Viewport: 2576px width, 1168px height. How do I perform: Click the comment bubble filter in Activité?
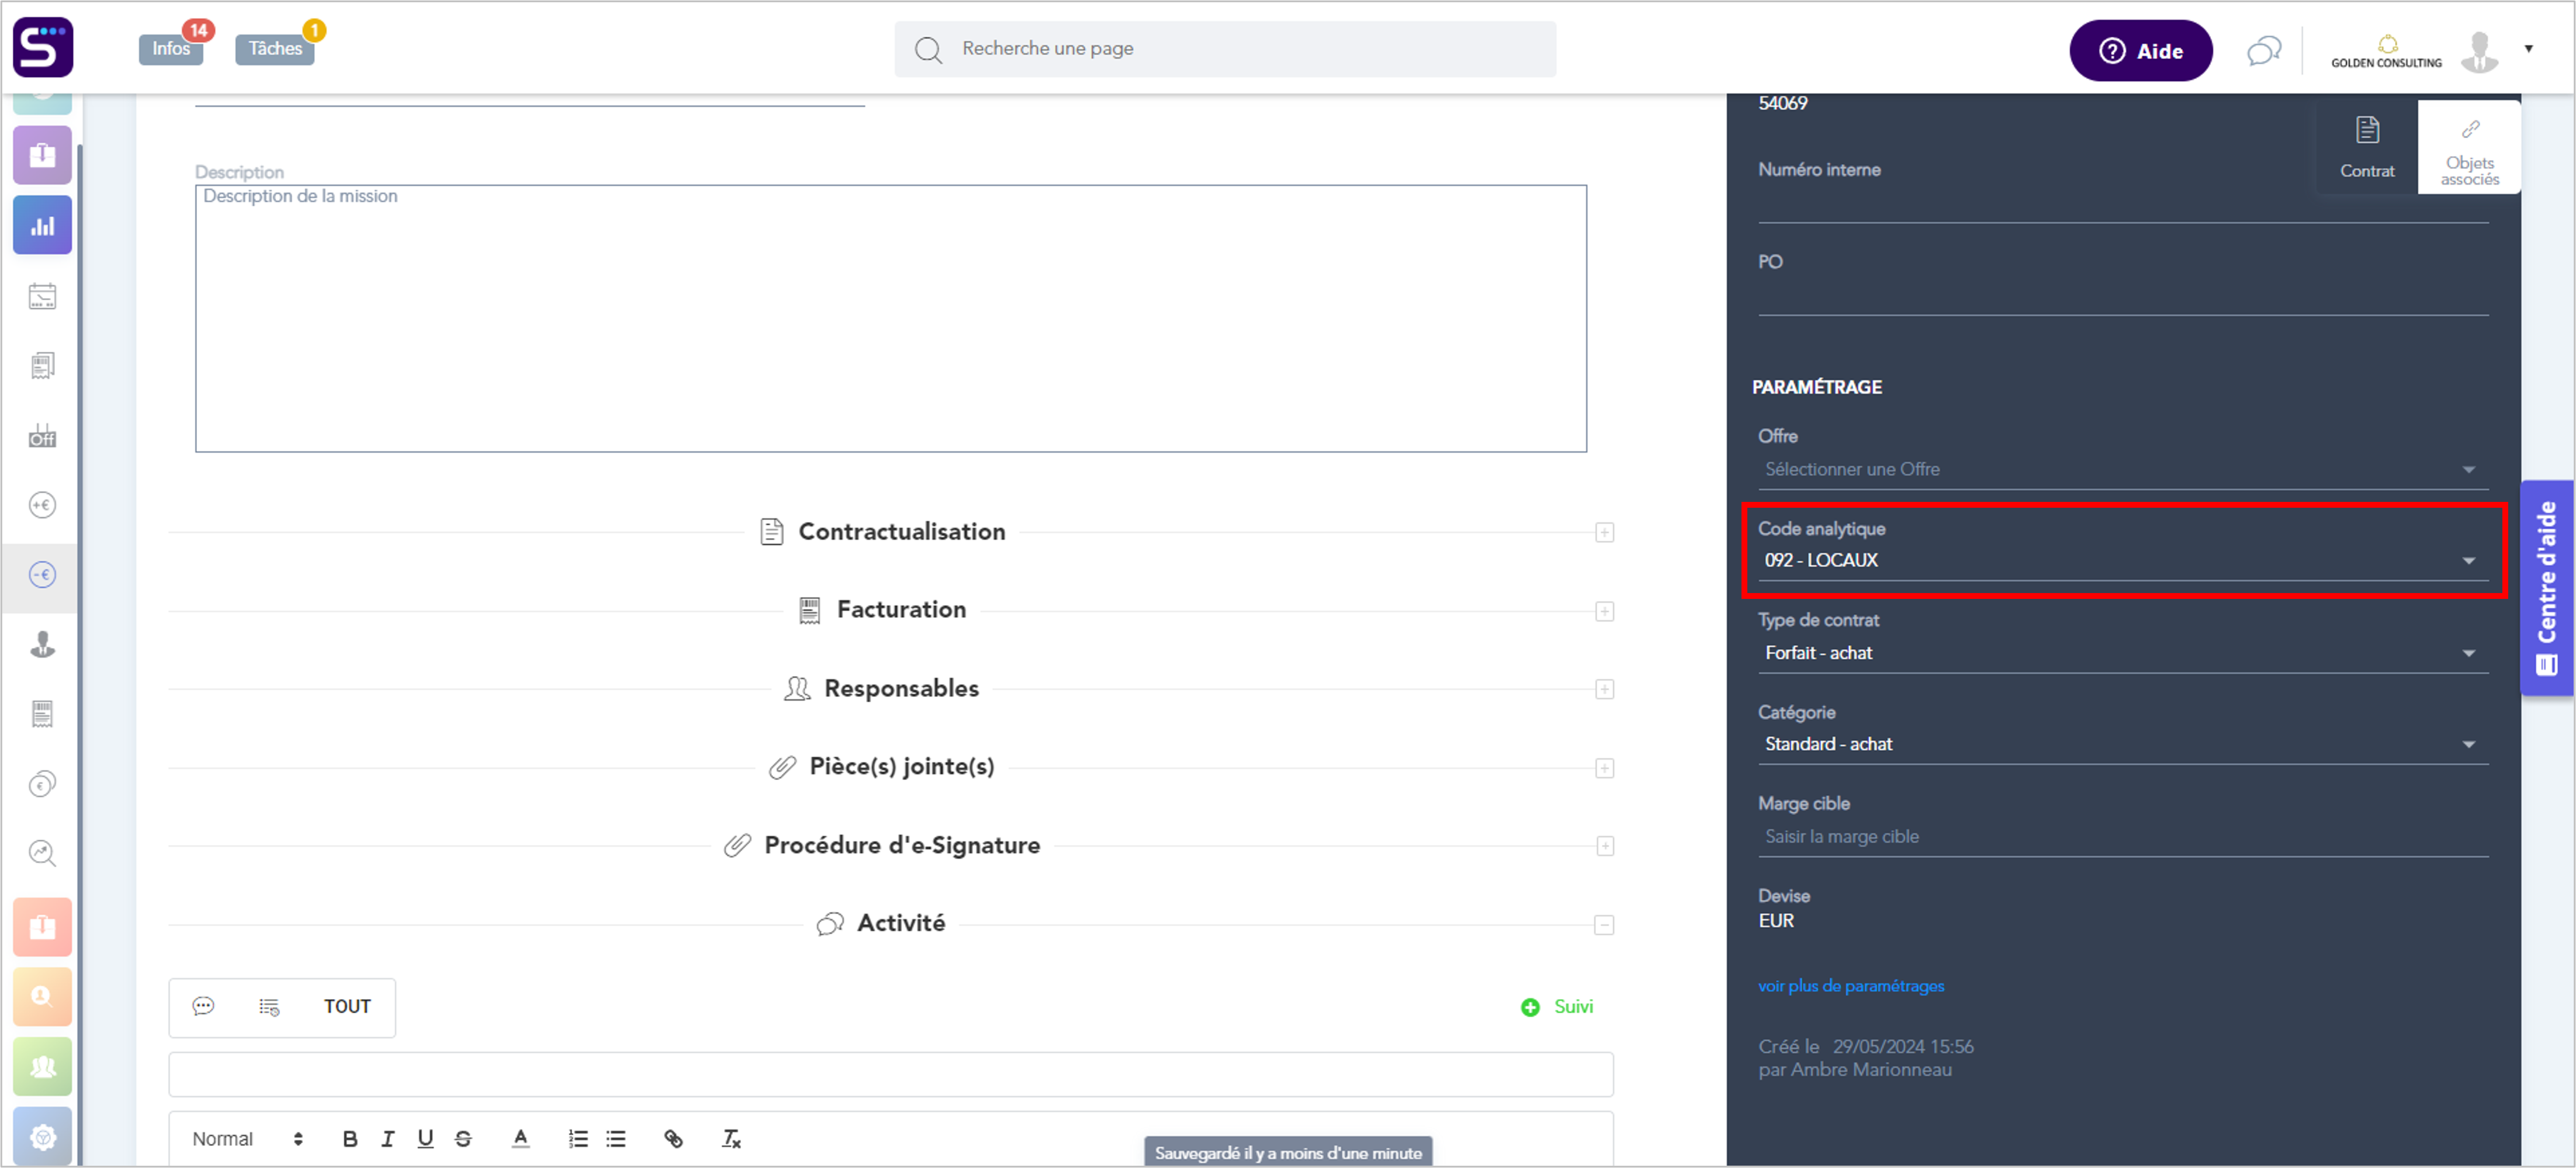click(203, 1007)
